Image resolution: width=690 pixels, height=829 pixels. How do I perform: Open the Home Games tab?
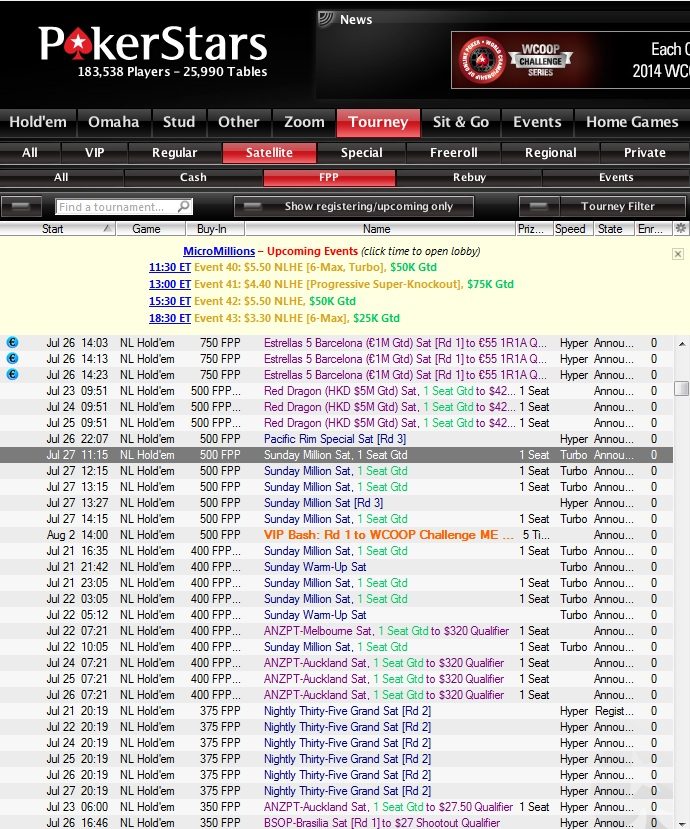tap(632, 122)
